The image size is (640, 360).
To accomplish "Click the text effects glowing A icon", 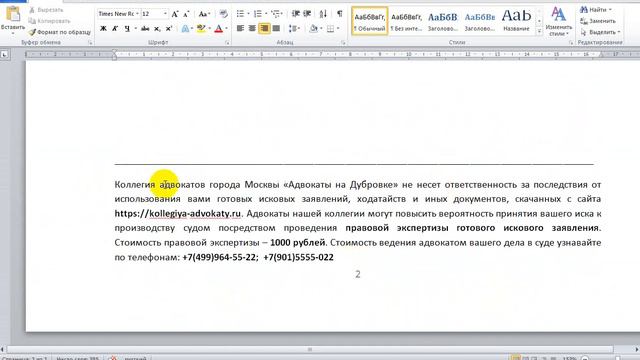I will coord(185,29).
